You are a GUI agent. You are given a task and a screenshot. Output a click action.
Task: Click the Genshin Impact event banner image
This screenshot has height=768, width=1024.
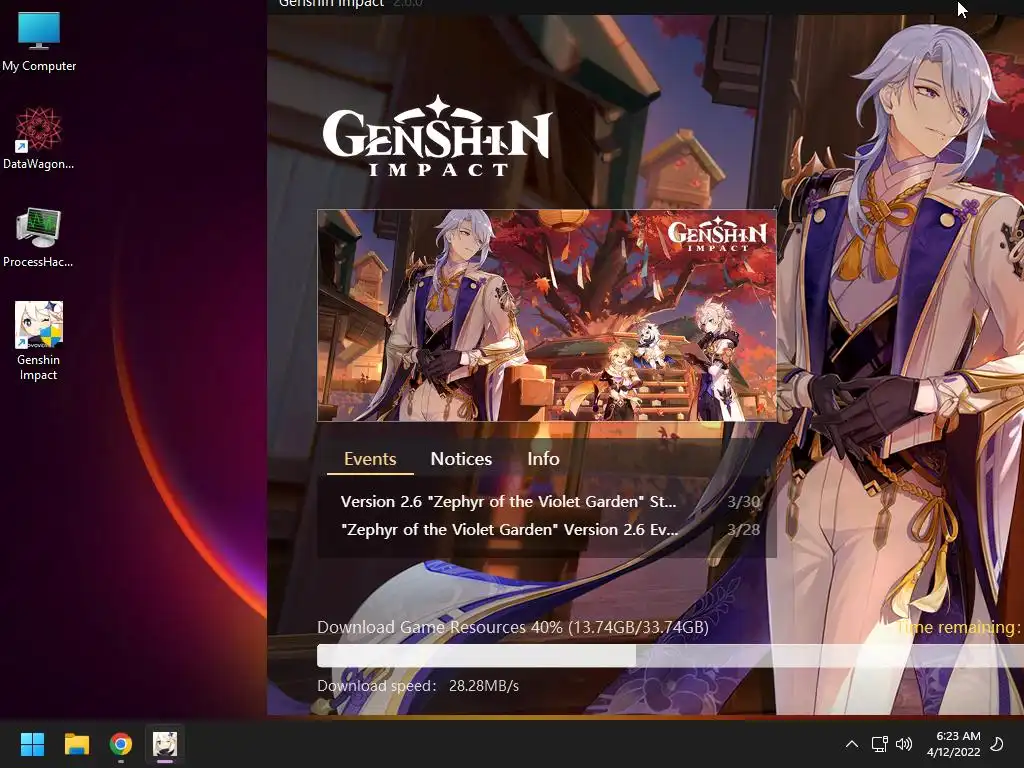click(x=547, y=315)
